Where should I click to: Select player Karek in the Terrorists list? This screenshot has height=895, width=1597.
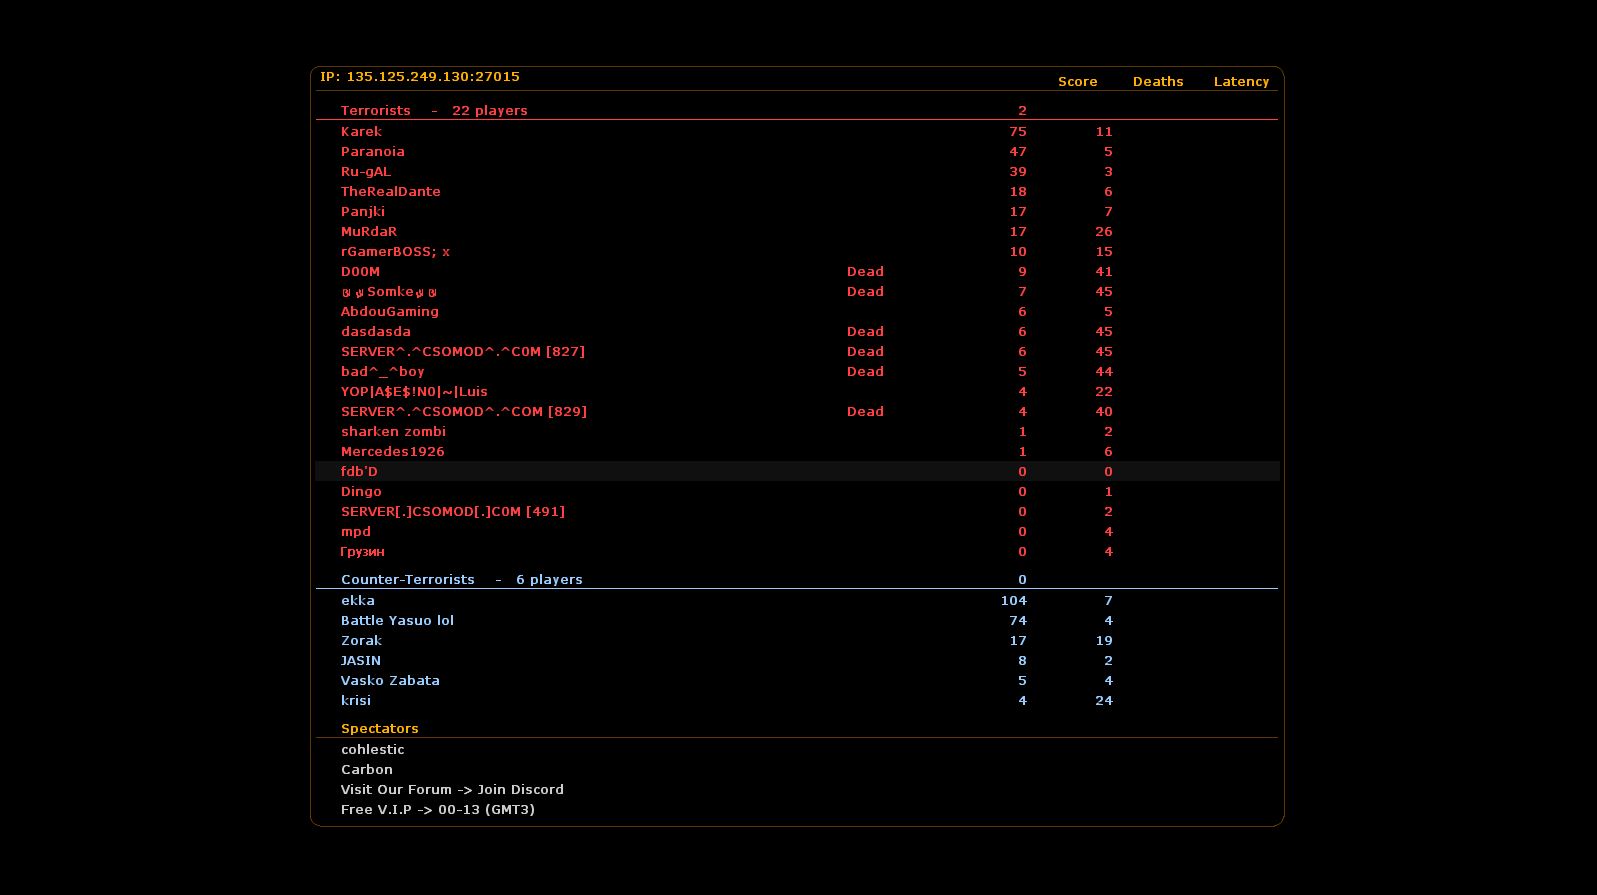361,132
